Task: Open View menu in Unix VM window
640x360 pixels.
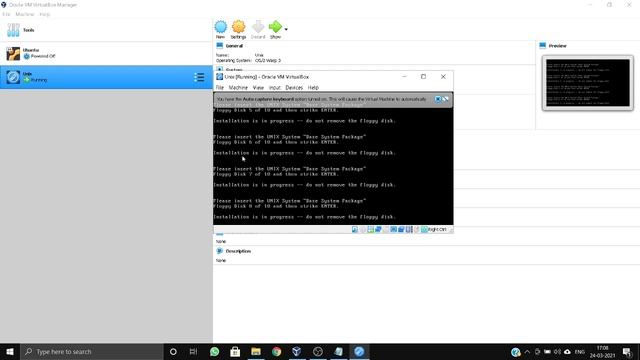Action: click(258, 87)
